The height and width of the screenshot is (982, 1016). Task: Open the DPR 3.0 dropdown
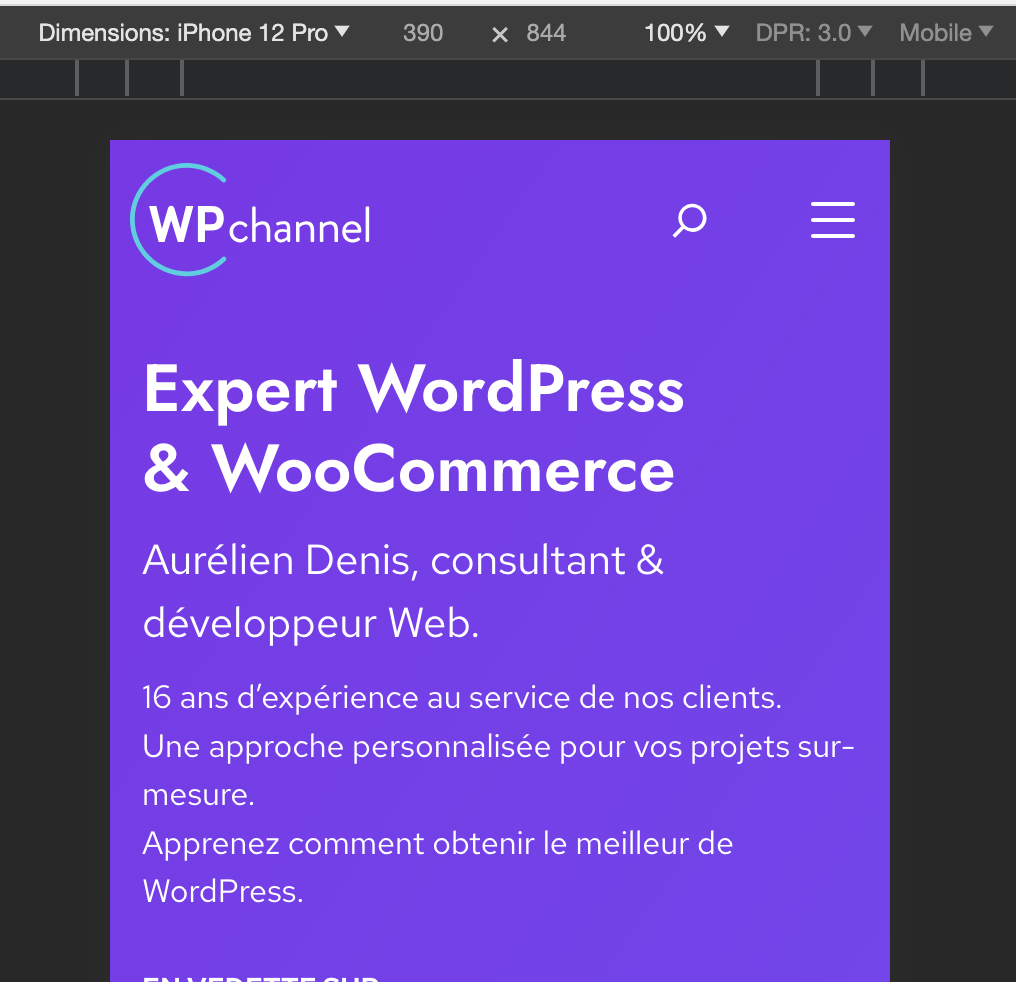(x=814, y=32)
